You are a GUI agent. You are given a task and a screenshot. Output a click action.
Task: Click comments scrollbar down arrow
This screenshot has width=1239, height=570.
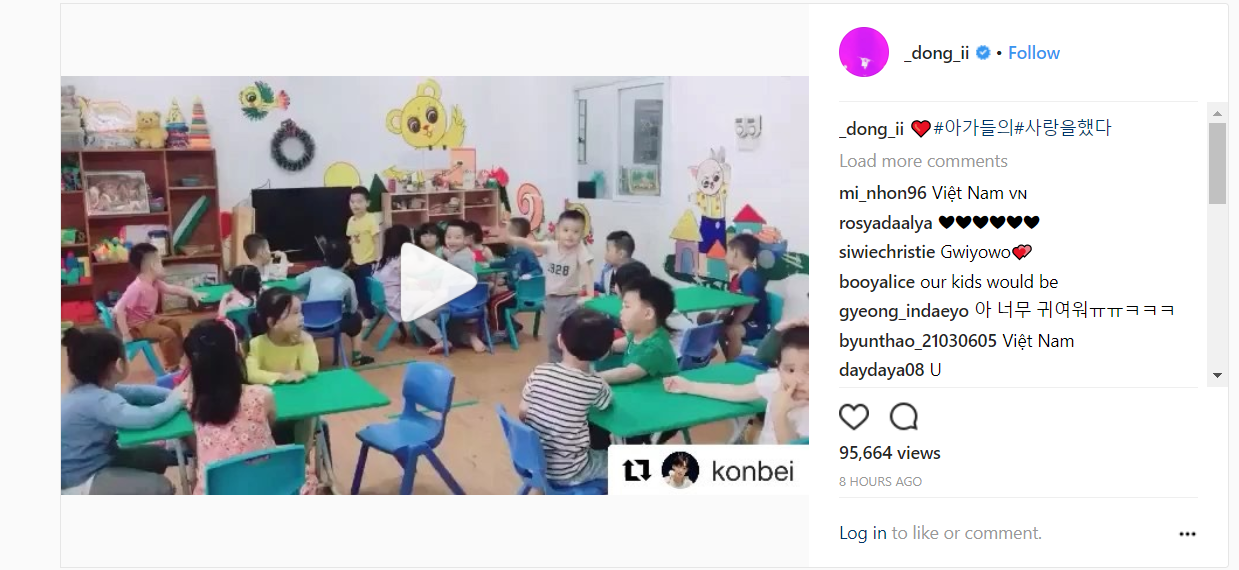(1217, 375)
